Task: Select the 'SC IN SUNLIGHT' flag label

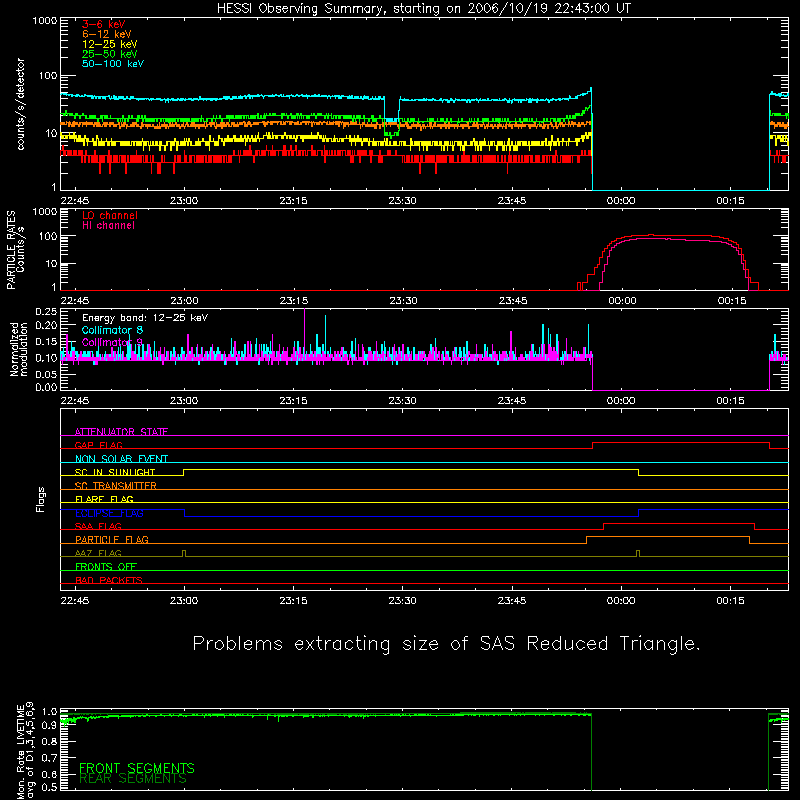Action: tap(115, 472)
